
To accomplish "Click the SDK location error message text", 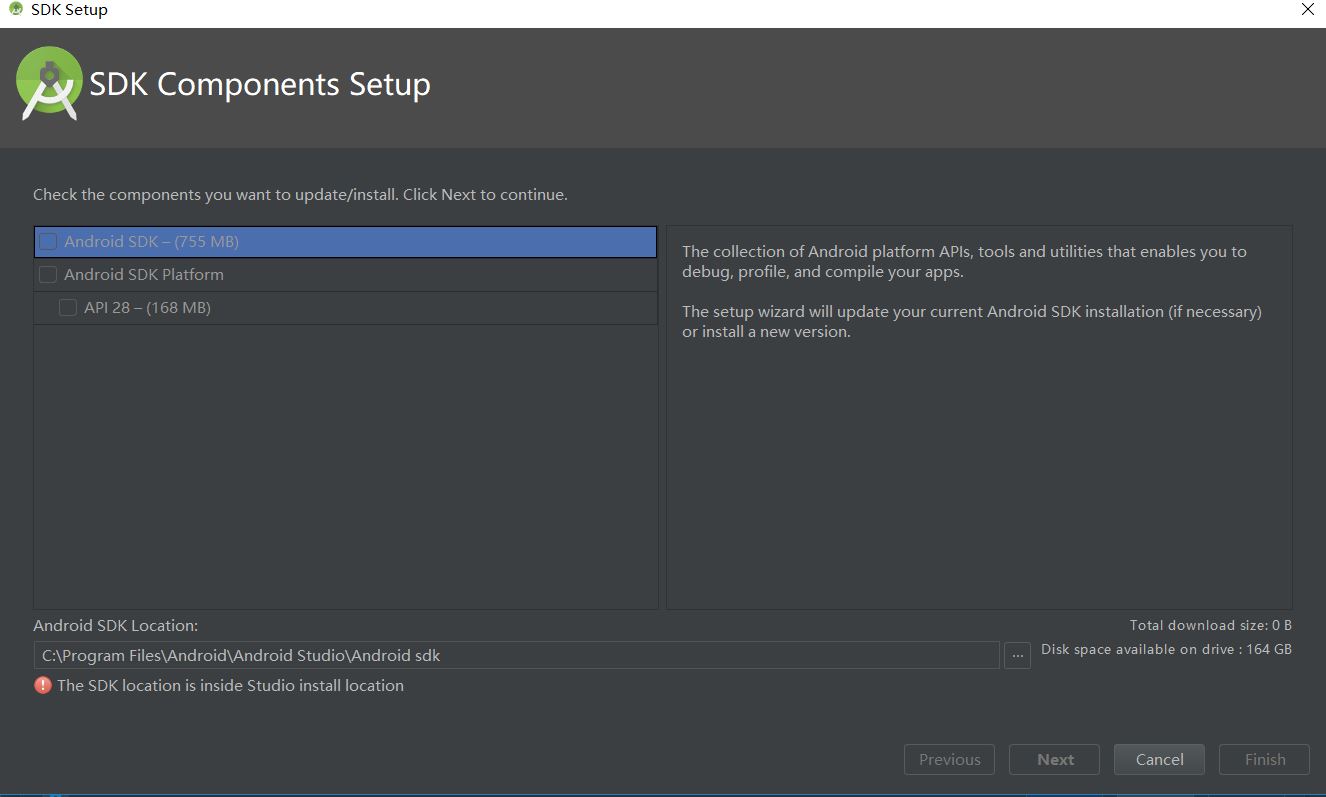I will [x=231, y=686].
